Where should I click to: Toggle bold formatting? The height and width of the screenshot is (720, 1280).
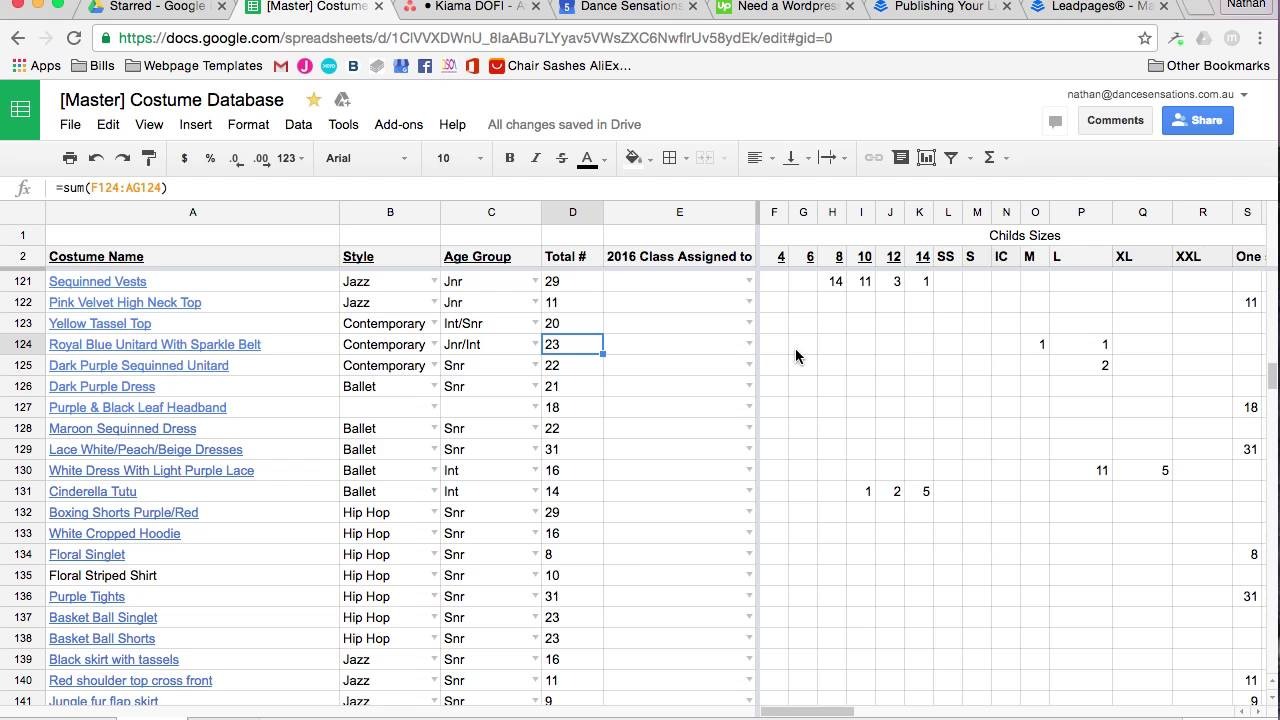(x=510, y=157)
